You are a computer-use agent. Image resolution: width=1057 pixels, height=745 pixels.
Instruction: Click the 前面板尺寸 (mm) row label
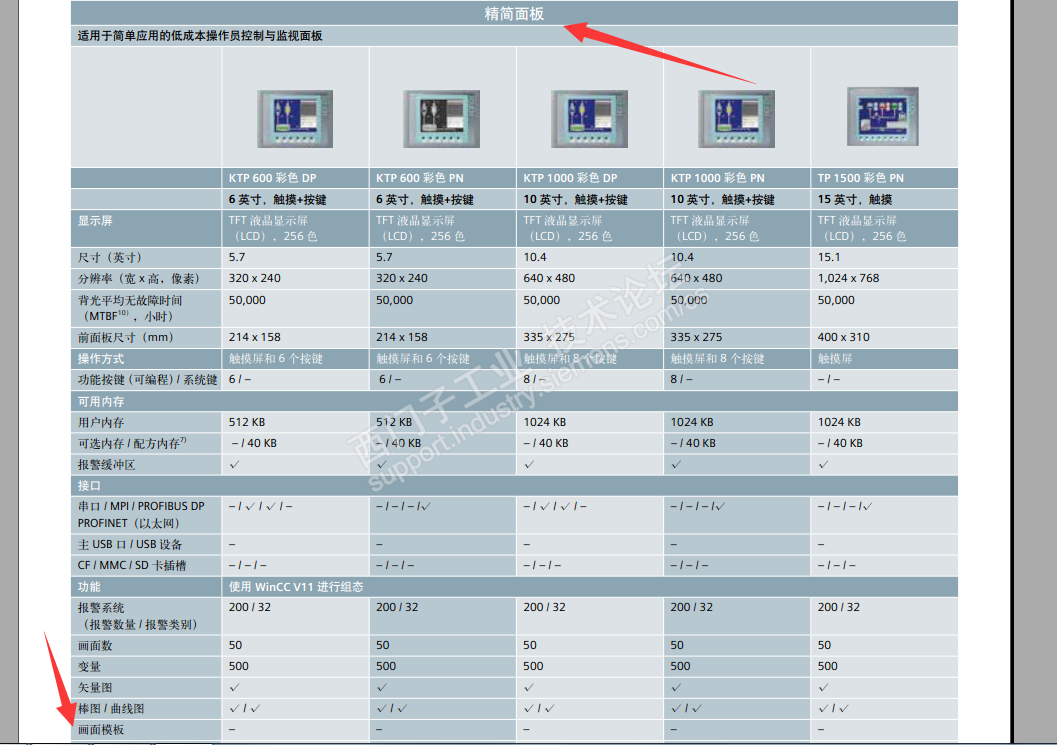click(x=125, y=337)
